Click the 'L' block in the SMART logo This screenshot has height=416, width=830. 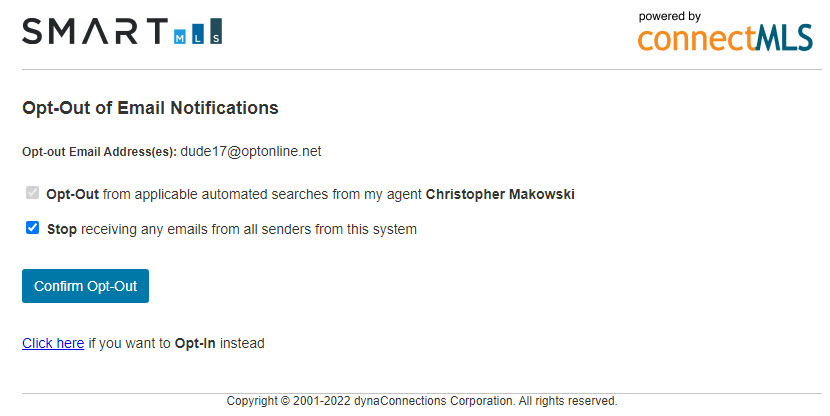click(198, 34)
